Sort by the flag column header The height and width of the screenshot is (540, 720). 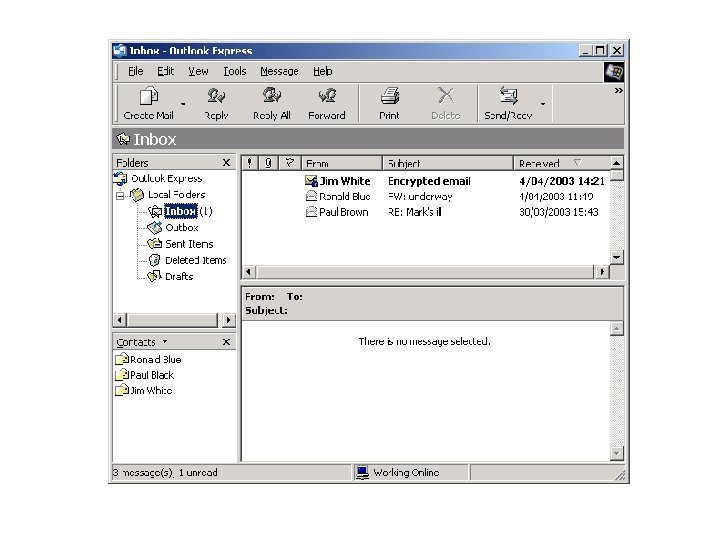pyautogui.click(x=290, y=163)
